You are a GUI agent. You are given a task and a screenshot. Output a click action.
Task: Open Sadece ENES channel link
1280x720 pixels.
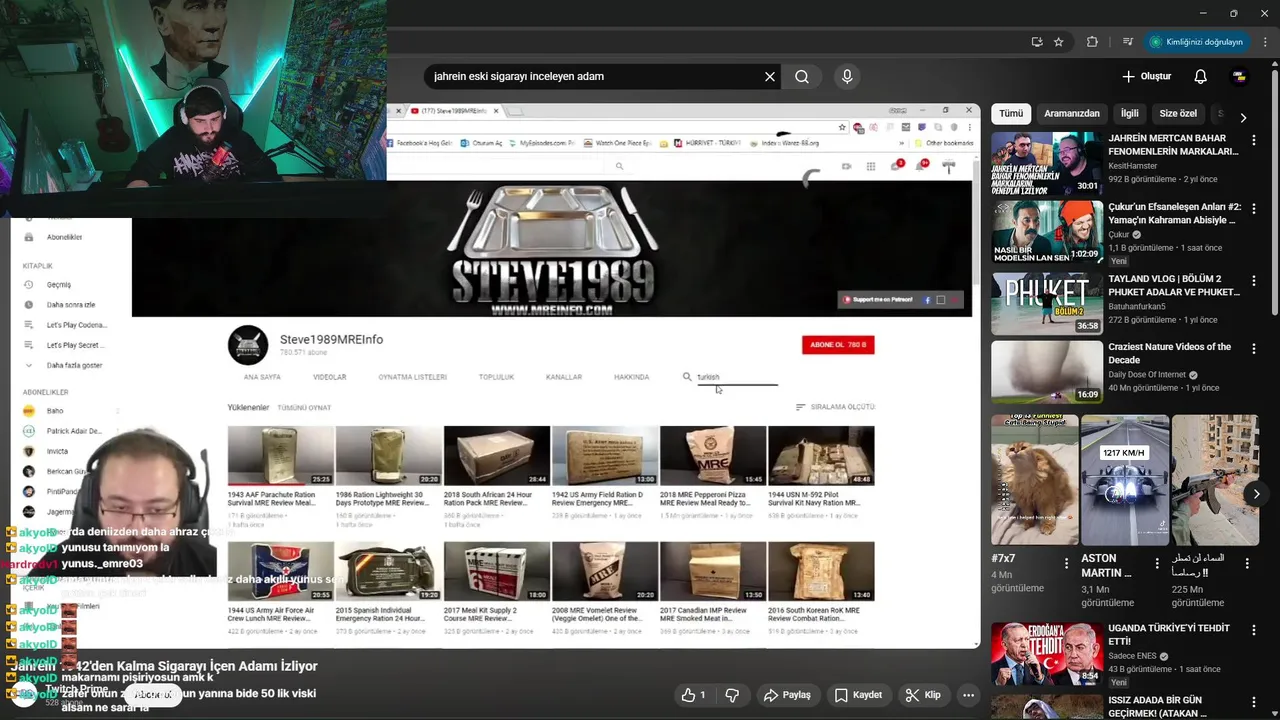(x=1132, y=656)
